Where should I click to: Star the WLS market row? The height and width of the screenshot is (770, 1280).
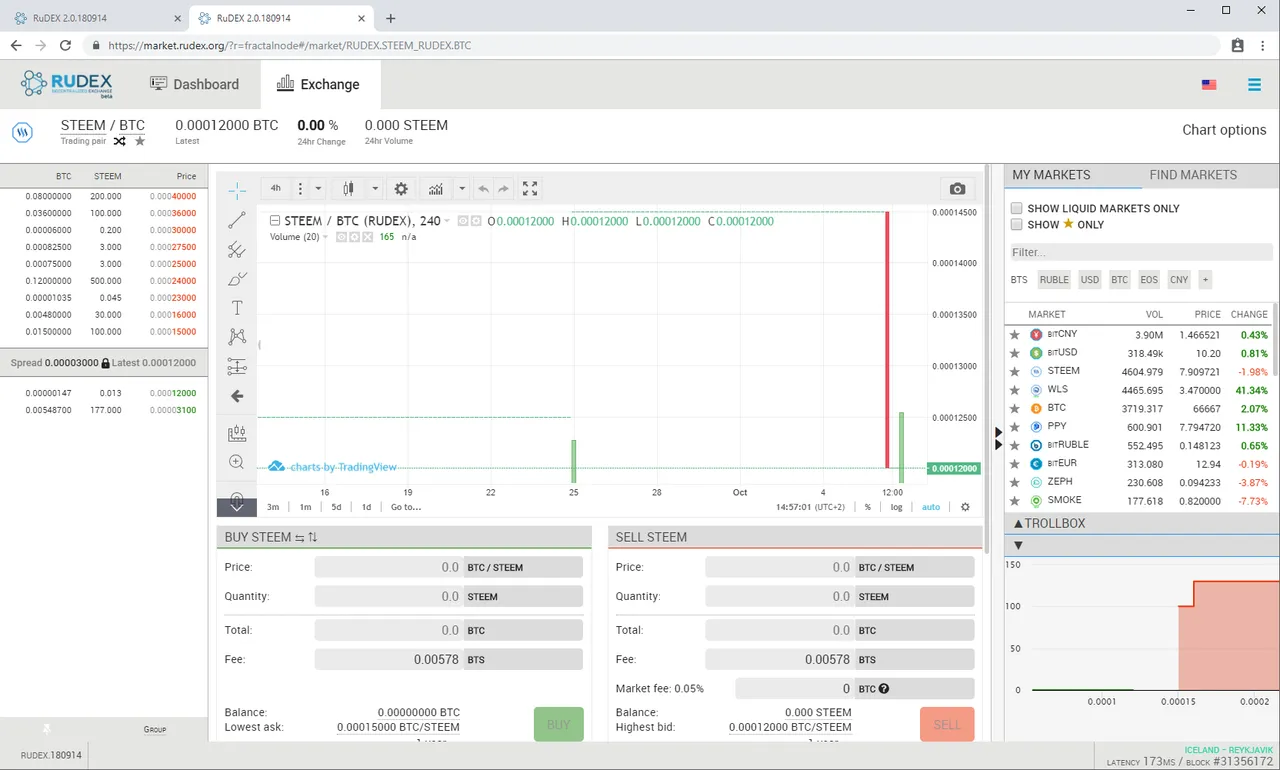pyautogui.click(x=1014, y=390)
